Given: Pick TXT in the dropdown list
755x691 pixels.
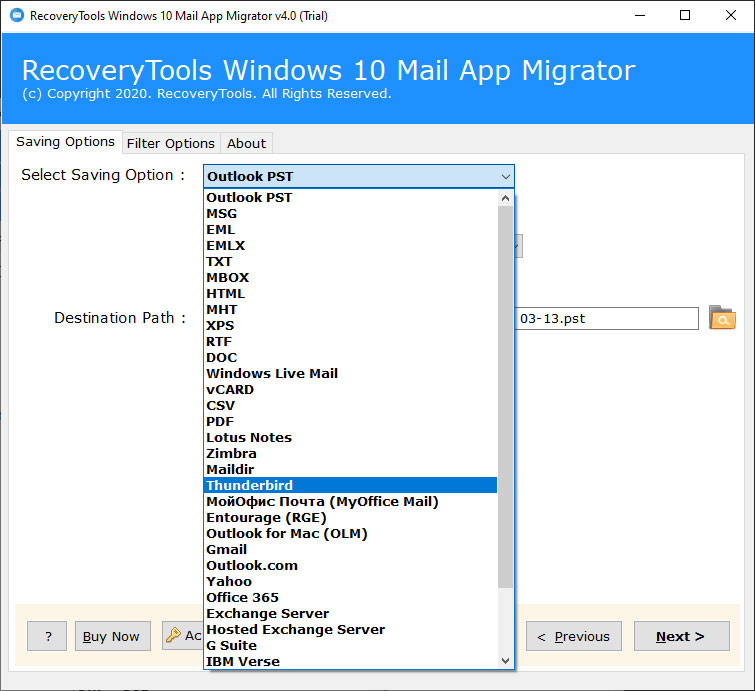Looking at the screenshot, I should coord(351,261).
